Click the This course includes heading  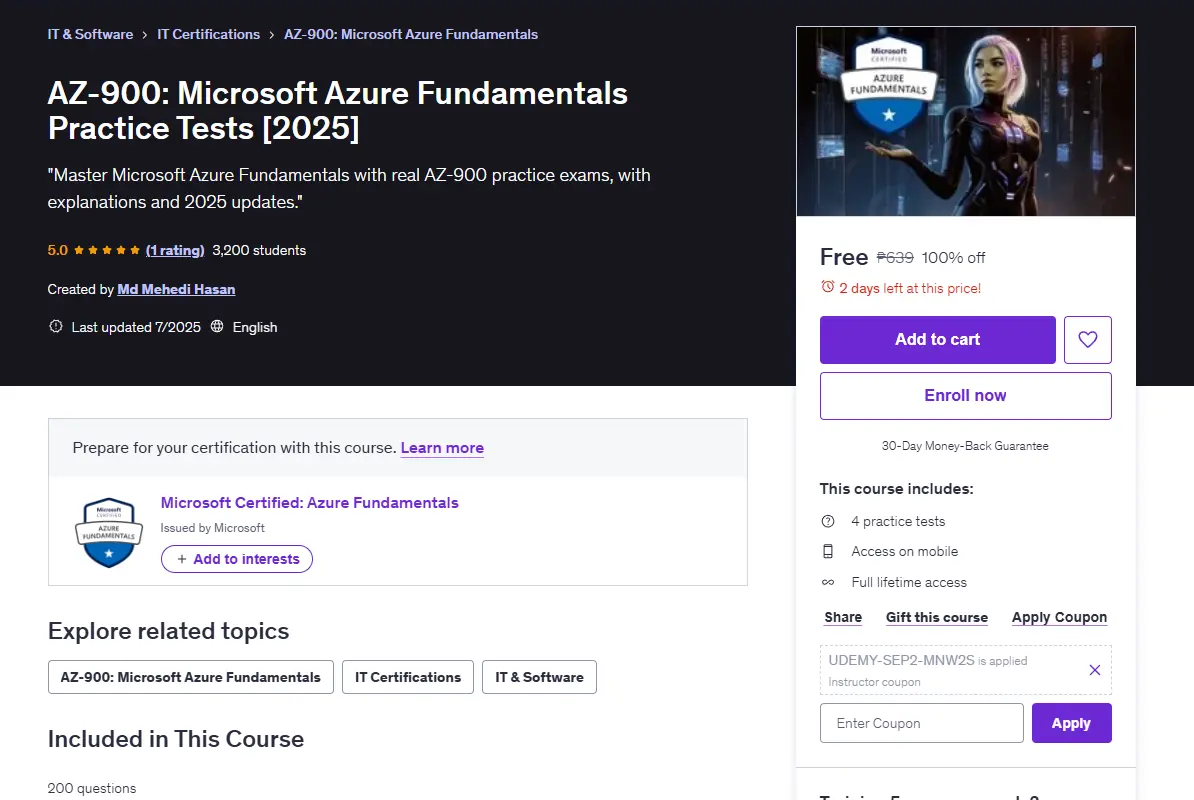click(896, 489)
